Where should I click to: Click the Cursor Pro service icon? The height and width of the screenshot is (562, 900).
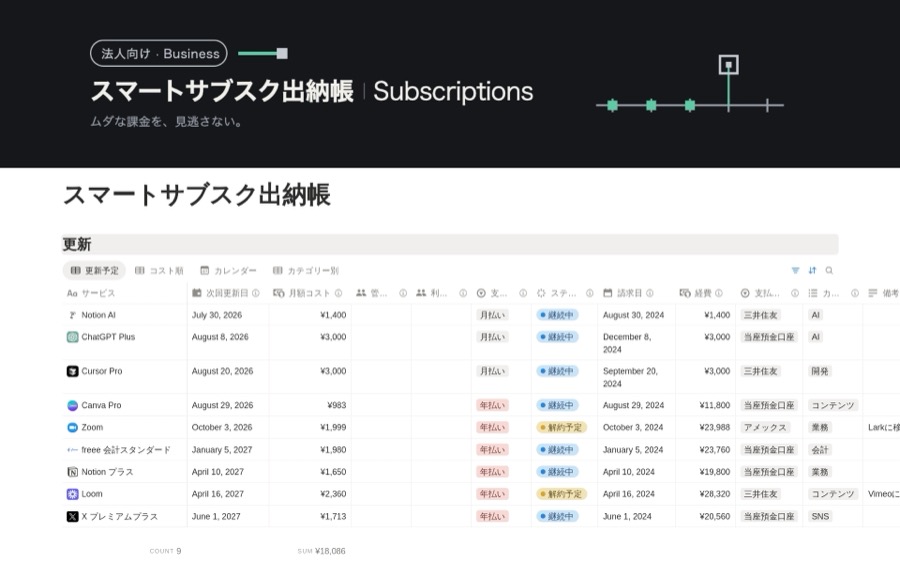click(x=72, y=371)
